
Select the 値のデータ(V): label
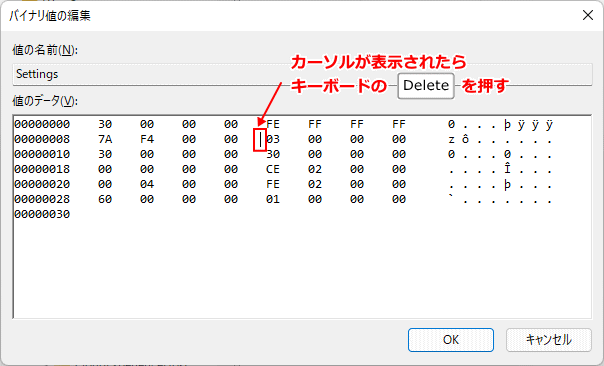click(45, 101)
